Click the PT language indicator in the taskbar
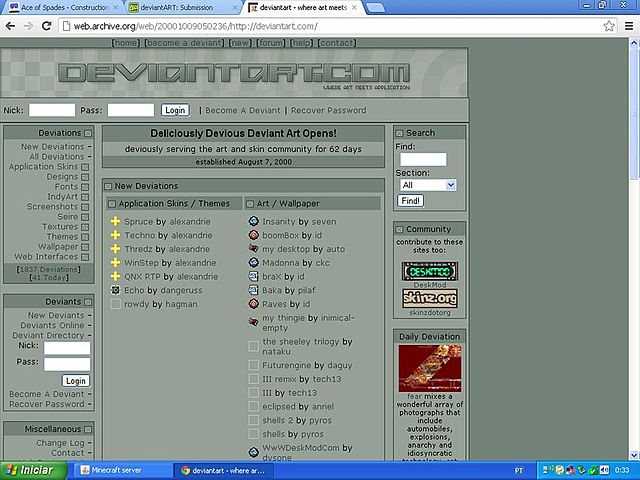The image size is (640, 480). [518, 471]
